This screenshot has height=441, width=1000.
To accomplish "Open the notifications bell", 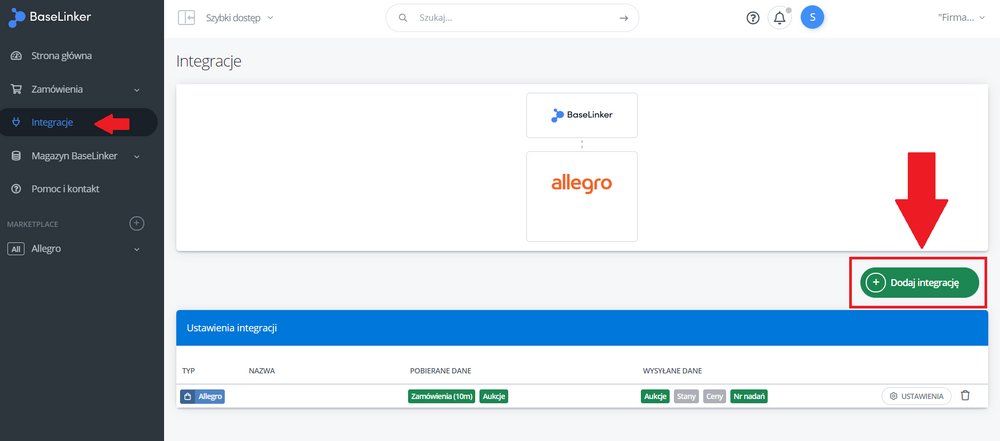I will (779, 18).
